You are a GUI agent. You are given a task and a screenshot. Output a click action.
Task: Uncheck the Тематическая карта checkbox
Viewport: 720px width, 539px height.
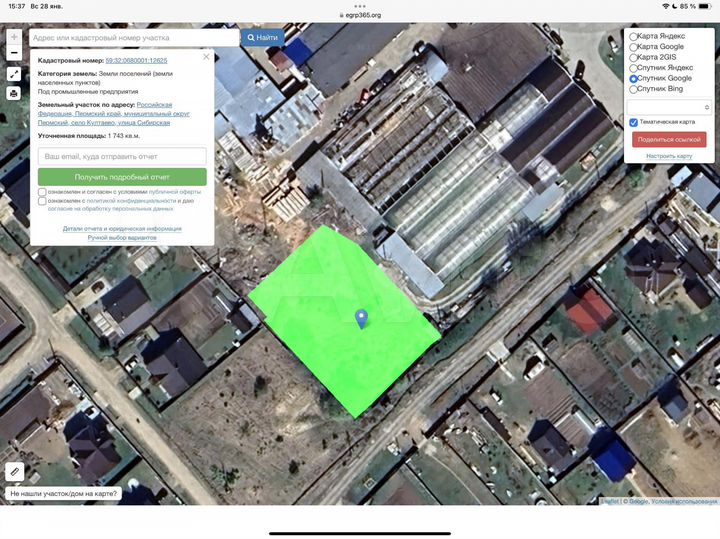click(x=633, y=122)
